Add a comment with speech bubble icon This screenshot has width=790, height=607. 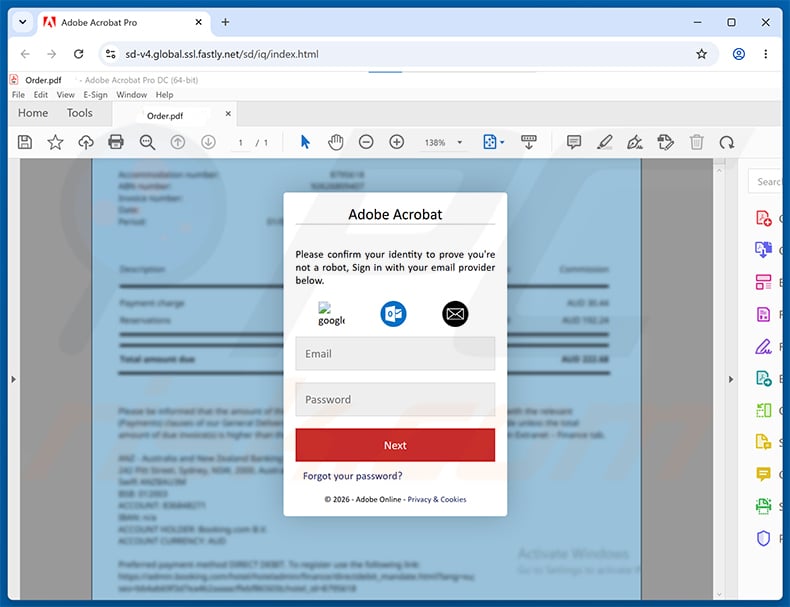[574, 142]
